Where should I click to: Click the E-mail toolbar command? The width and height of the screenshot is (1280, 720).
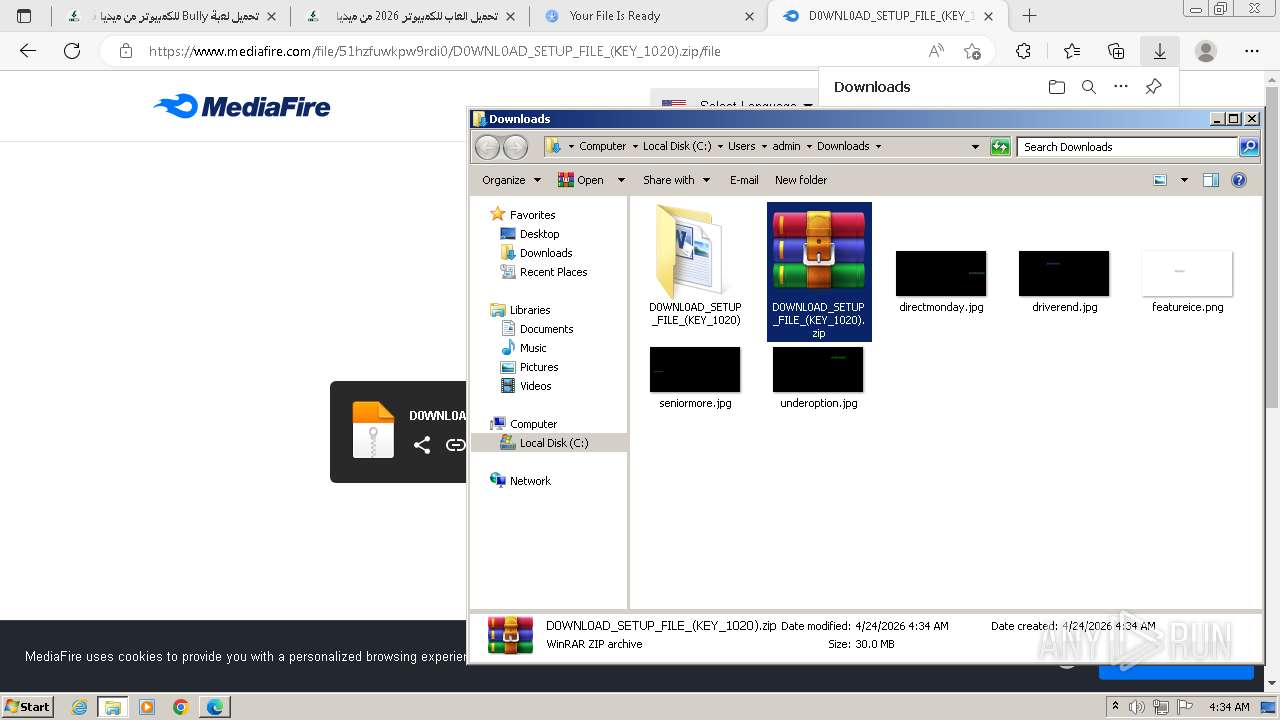click(744, 180)
